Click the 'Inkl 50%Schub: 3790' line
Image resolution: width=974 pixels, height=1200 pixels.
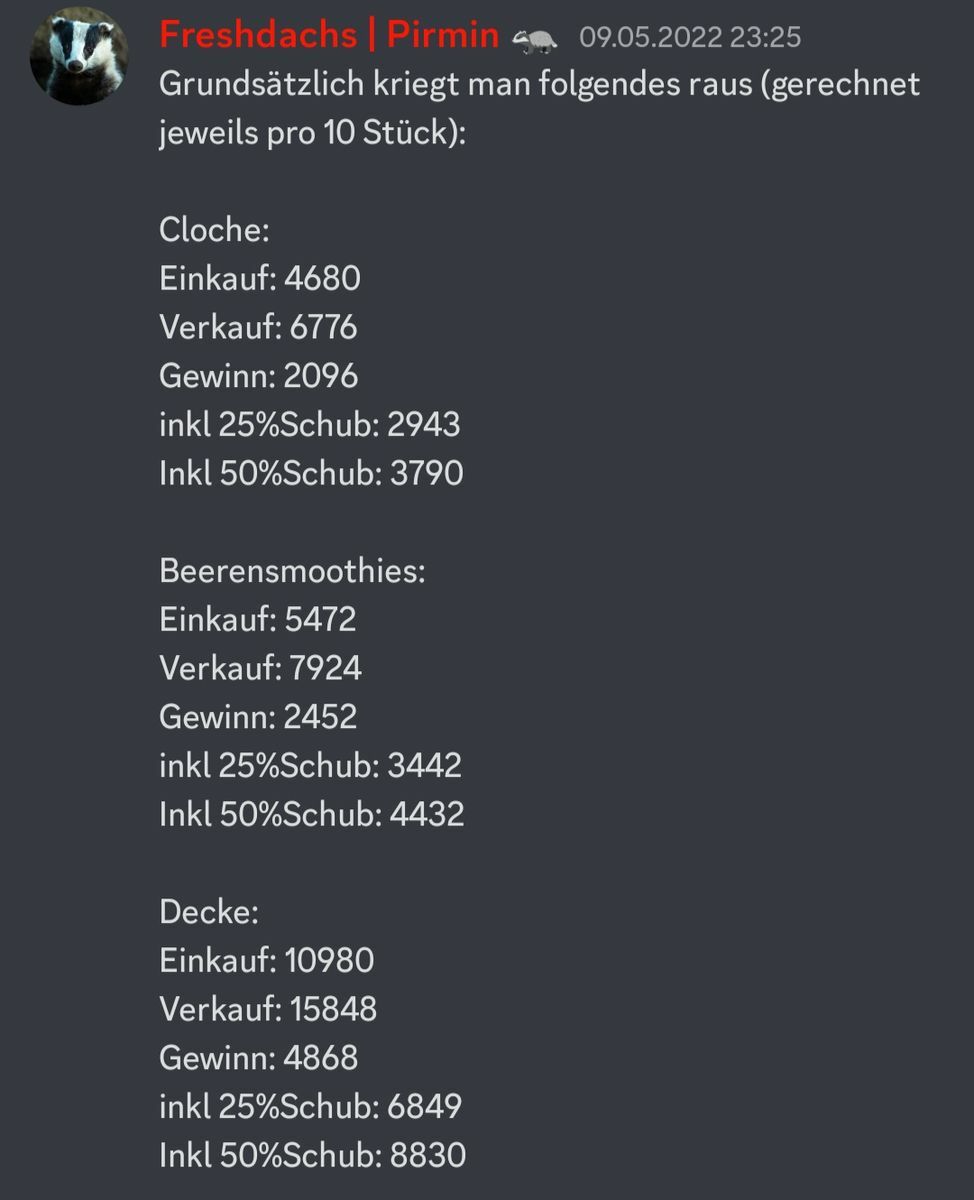pyautogui.click(x=311, y=473)
